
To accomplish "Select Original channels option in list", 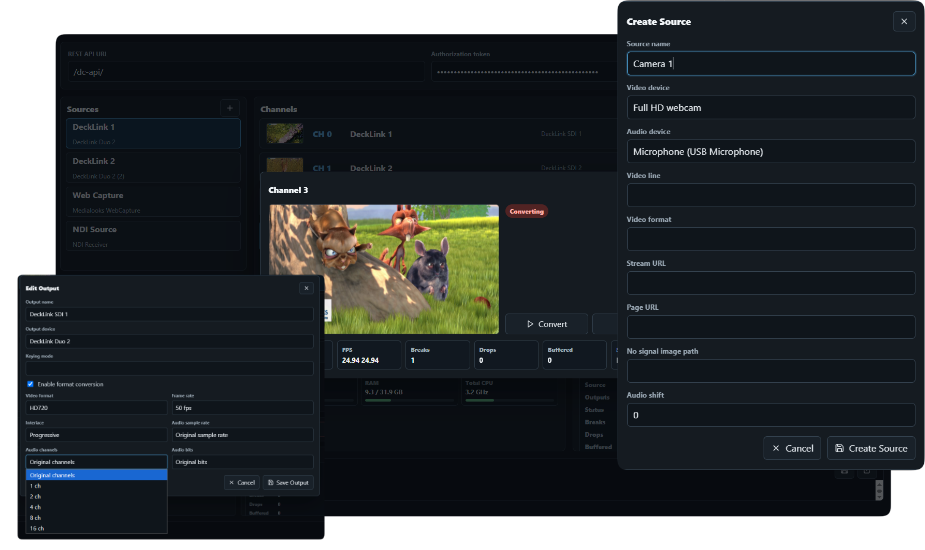I will click(97, 475).
